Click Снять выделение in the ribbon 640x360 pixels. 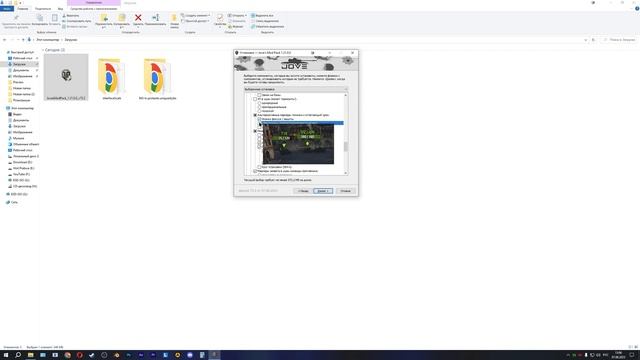264,21
